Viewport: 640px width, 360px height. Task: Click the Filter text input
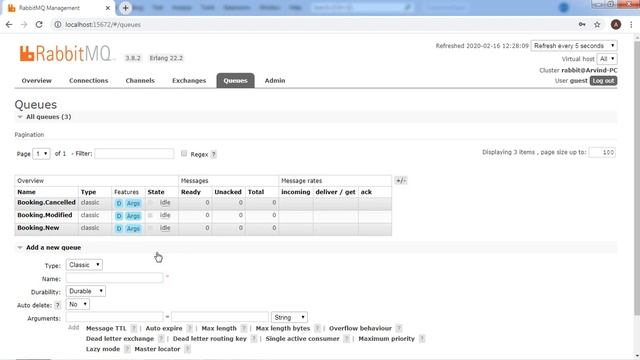(134, 153)
